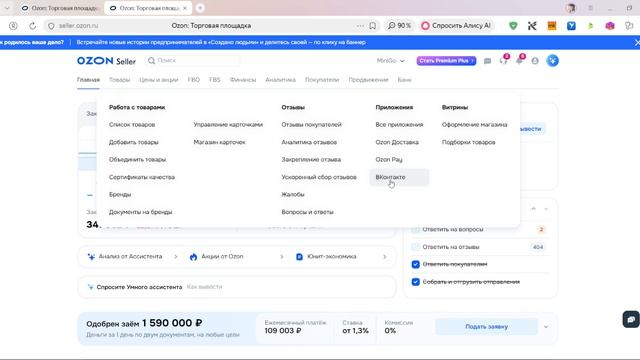The width and height of the screenshot is (640, 360).
Task: Select Список товаров menu entry
Action: tap(132, 124)
